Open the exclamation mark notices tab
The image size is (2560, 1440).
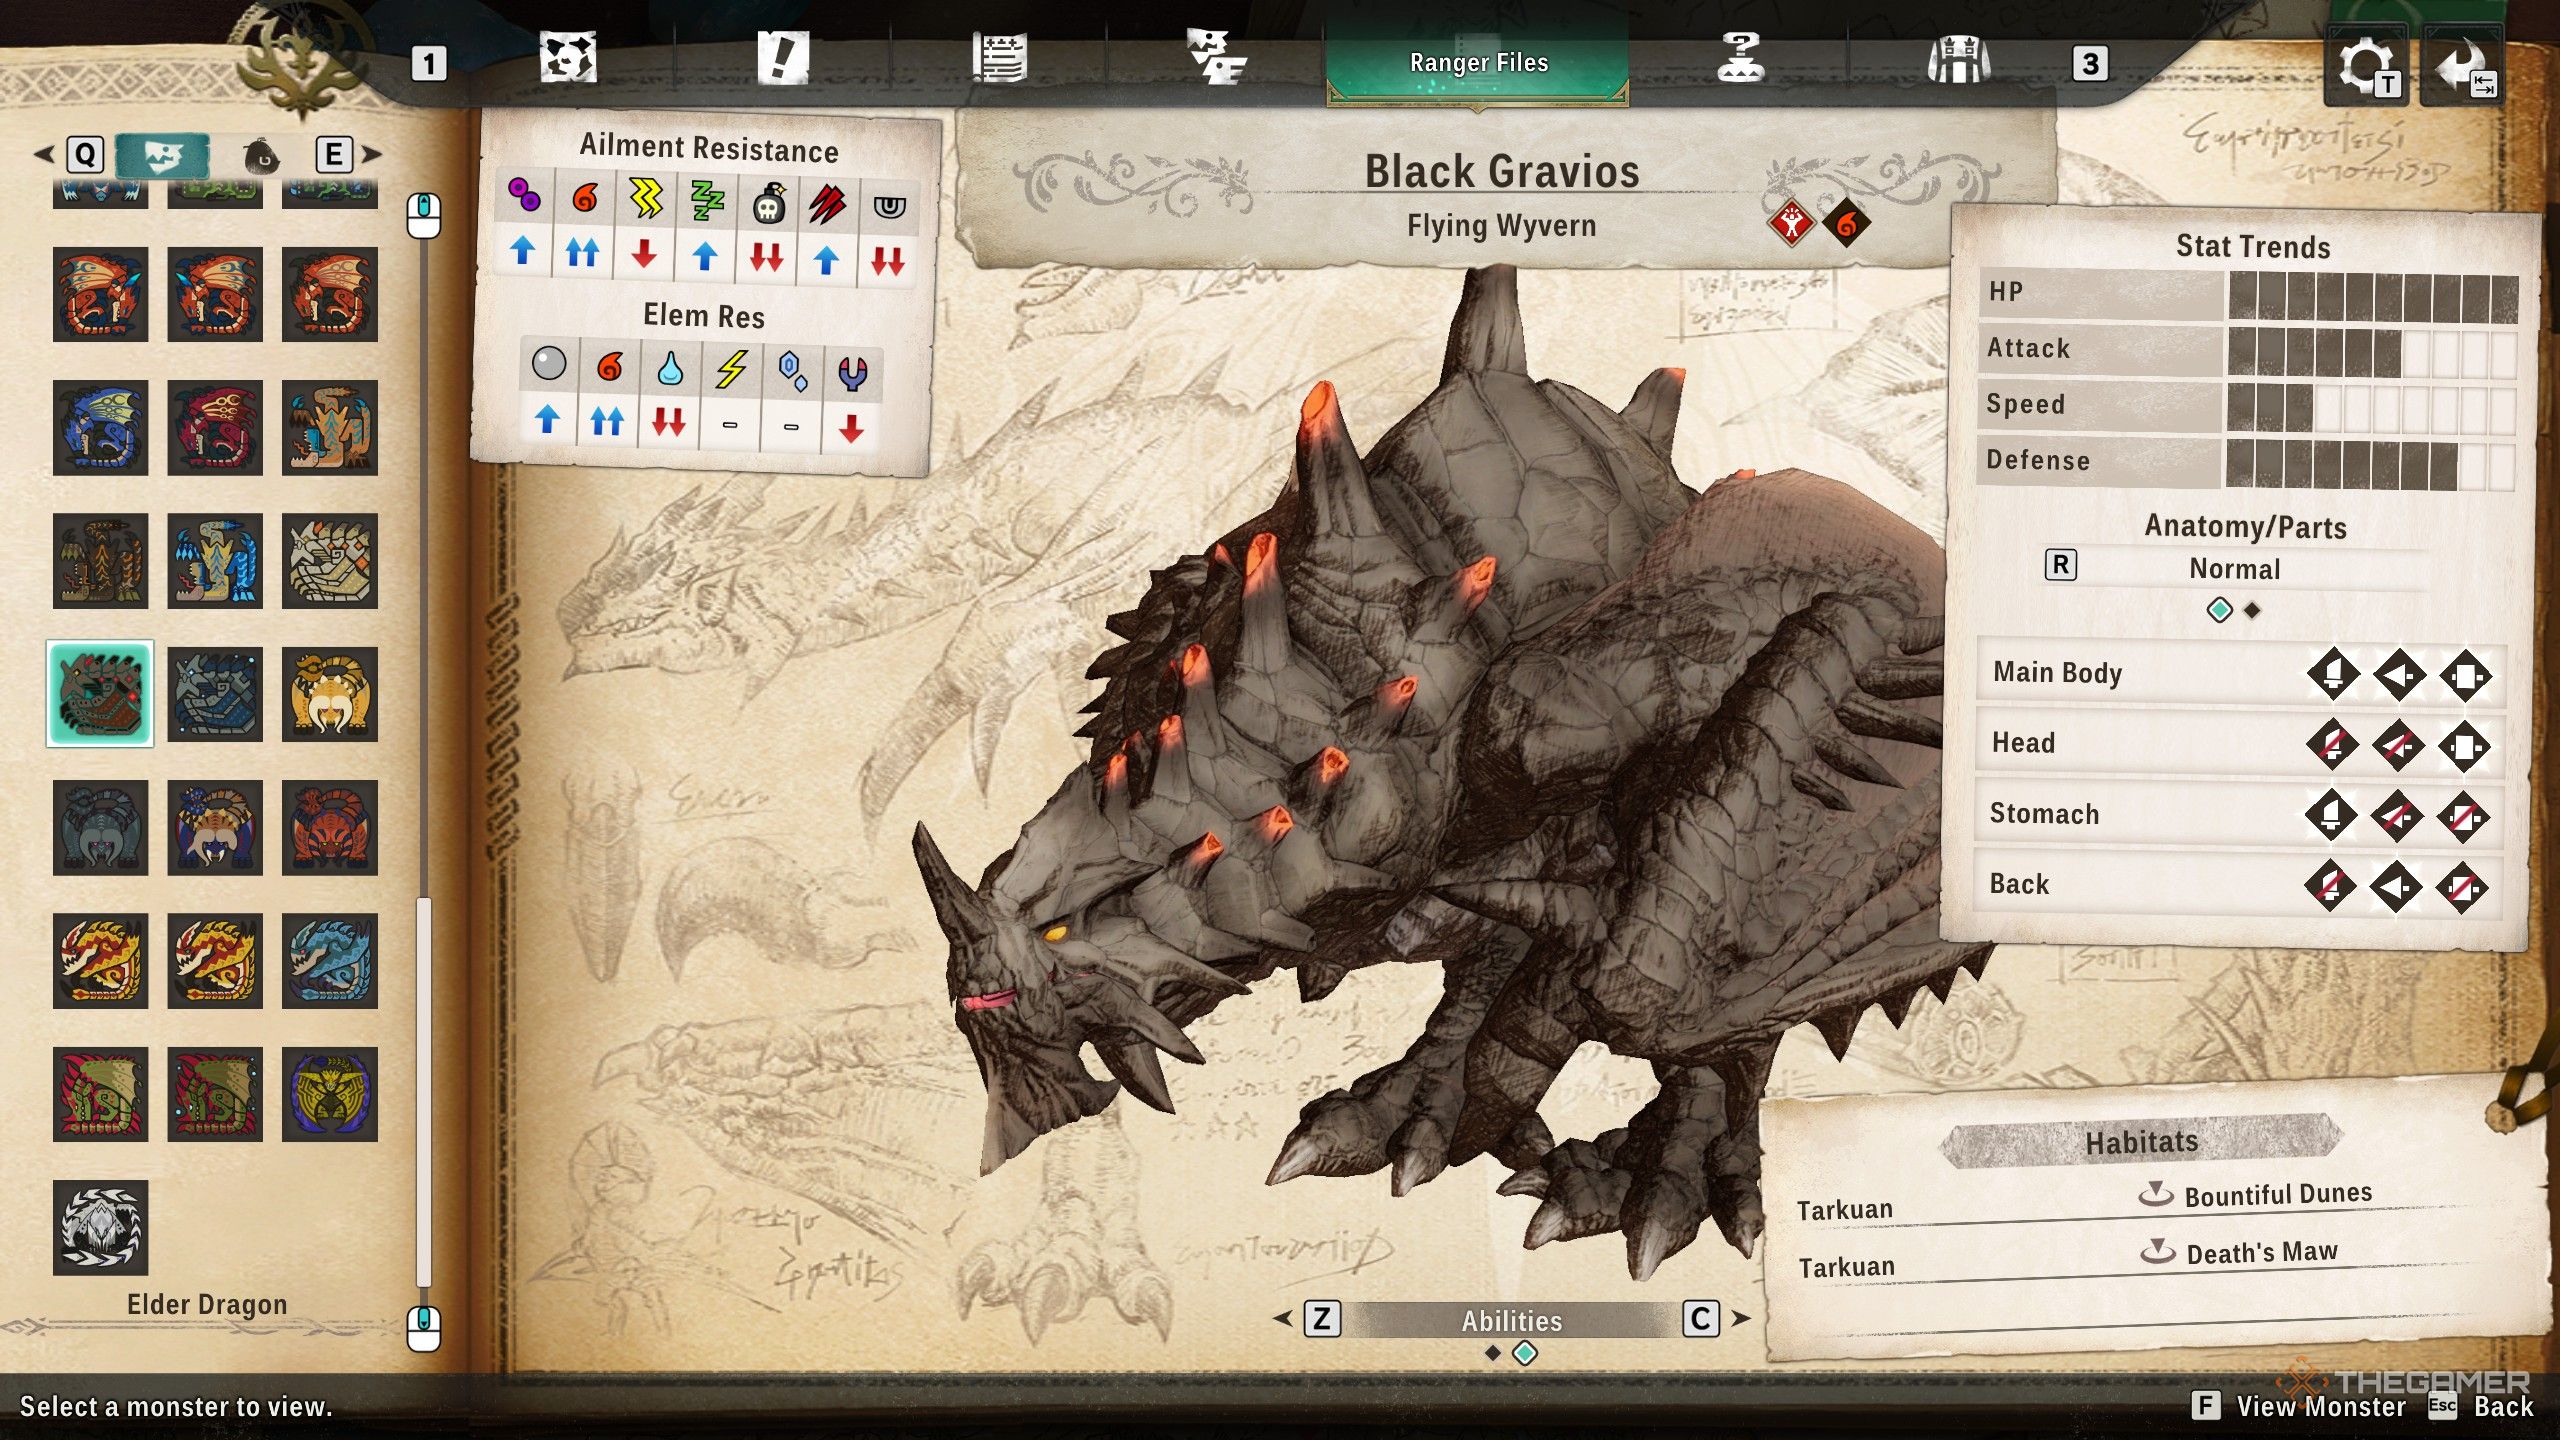(782, 58)
